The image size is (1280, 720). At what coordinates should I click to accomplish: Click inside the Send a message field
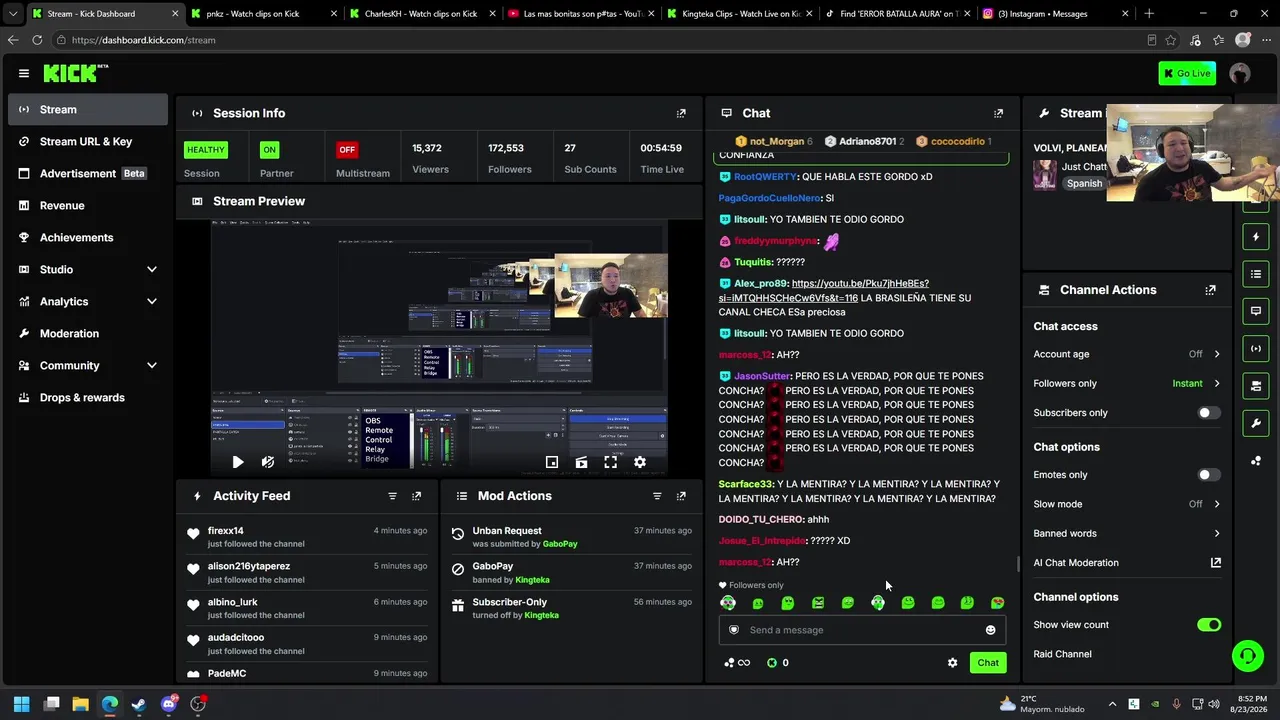point(862,630)
